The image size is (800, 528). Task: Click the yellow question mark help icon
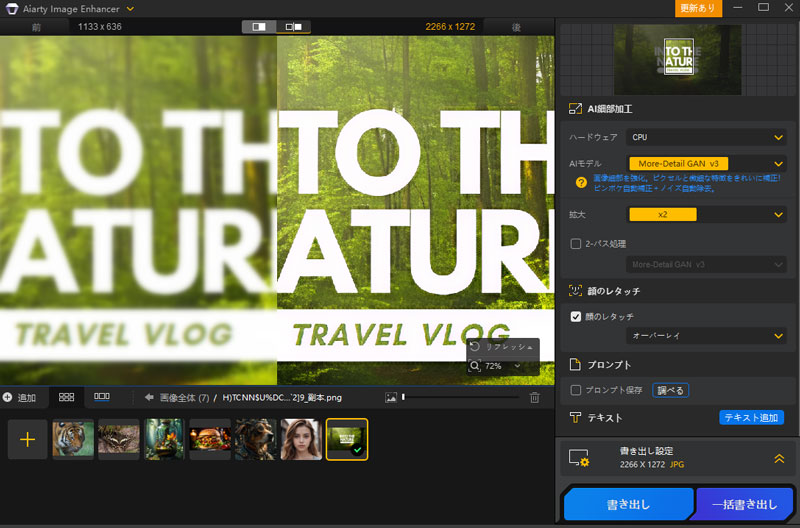[x=580, y=182]
